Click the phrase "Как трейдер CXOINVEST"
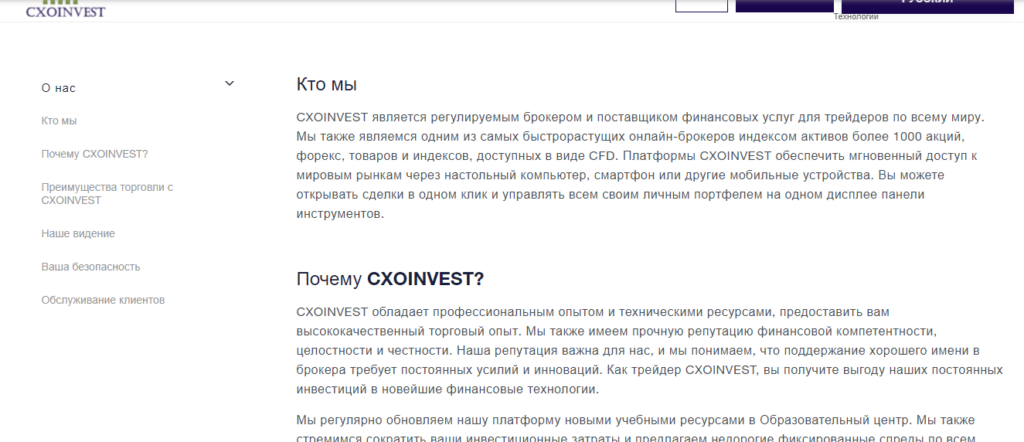Screen dimensions: 1024x442 point(680,370)
